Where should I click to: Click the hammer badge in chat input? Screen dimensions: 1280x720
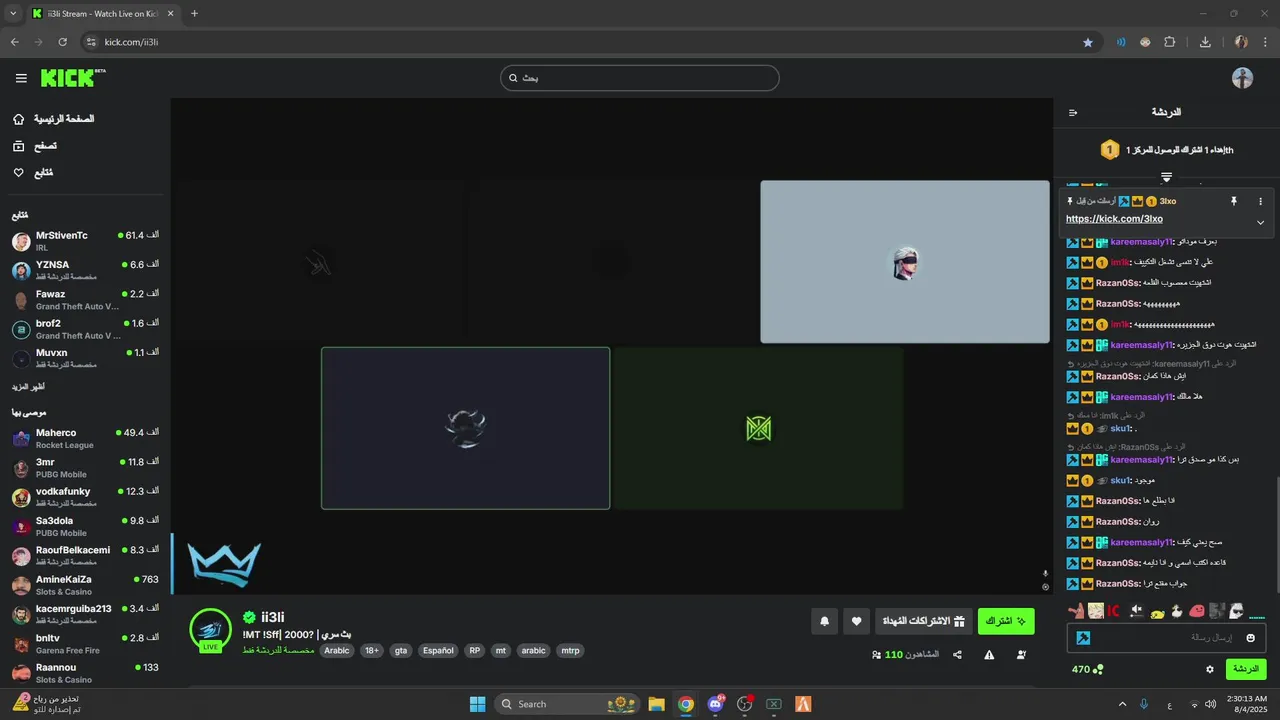1083,638
